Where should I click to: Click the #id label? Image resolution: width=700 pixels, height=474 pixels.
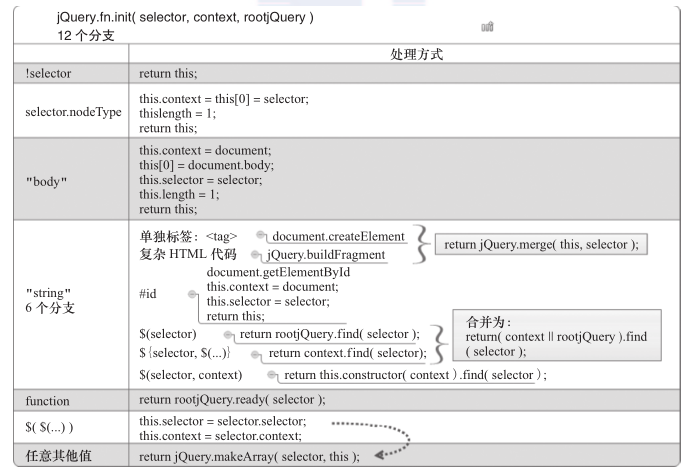(x=148, y=294)
